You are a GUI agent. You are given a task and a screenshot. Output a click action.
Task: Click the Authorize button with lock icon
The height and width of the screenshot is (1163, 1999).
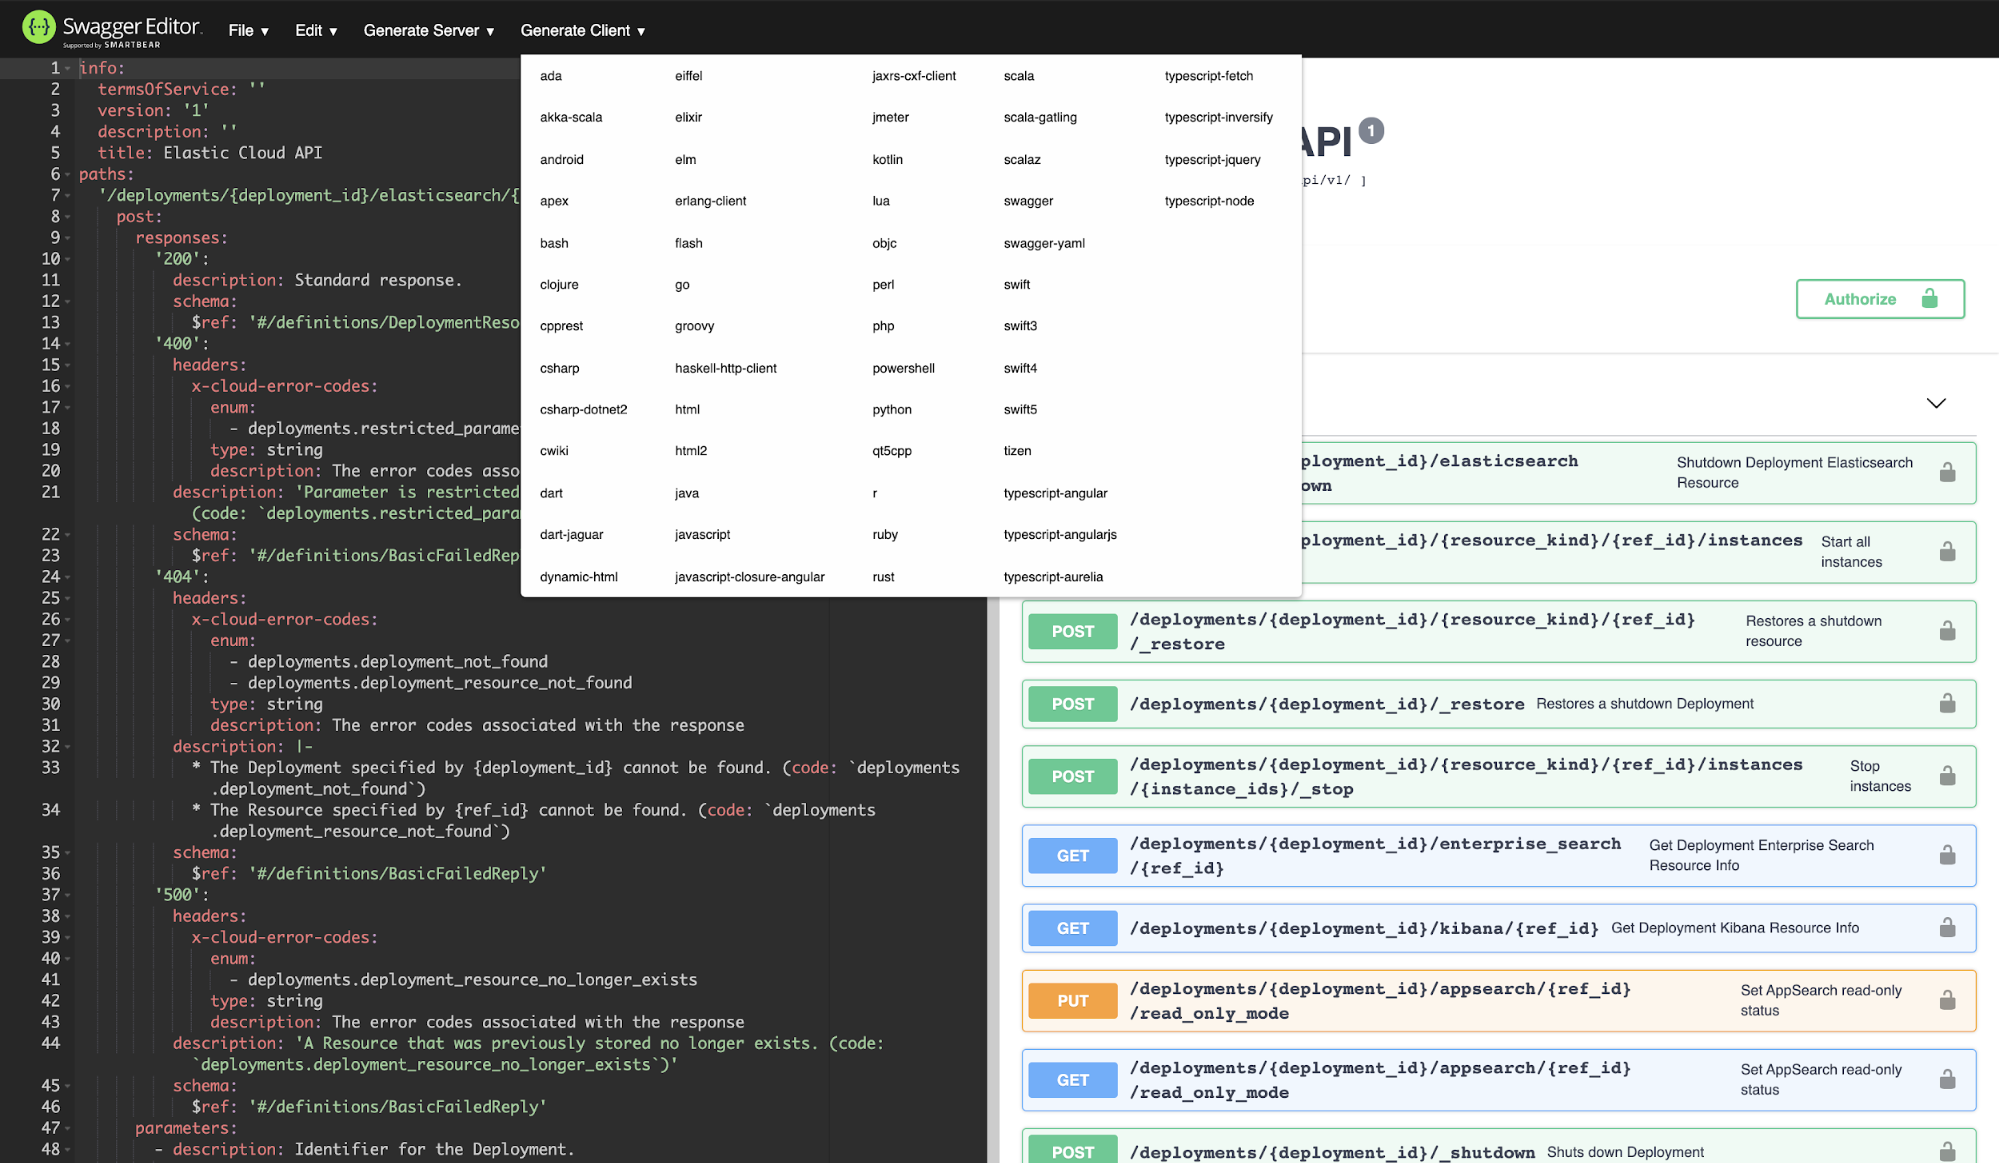[x=1879, y=299]
